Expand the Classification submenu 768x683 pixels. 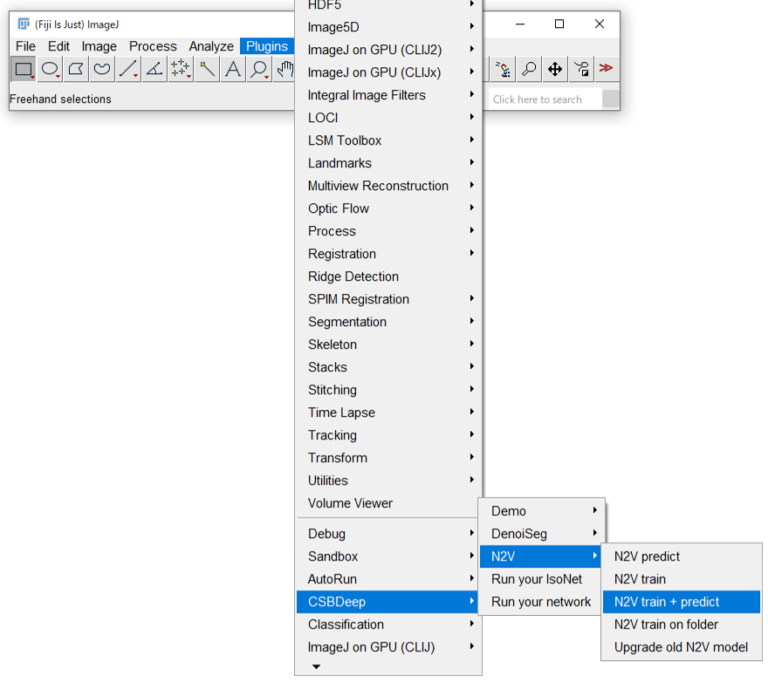pyautogui.click(x=389, y=625)
